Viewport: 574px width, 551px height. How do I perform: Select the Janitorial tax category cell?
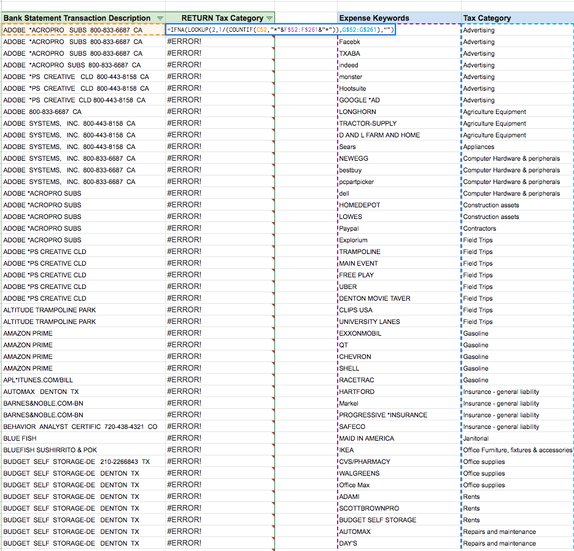(517, 438)
